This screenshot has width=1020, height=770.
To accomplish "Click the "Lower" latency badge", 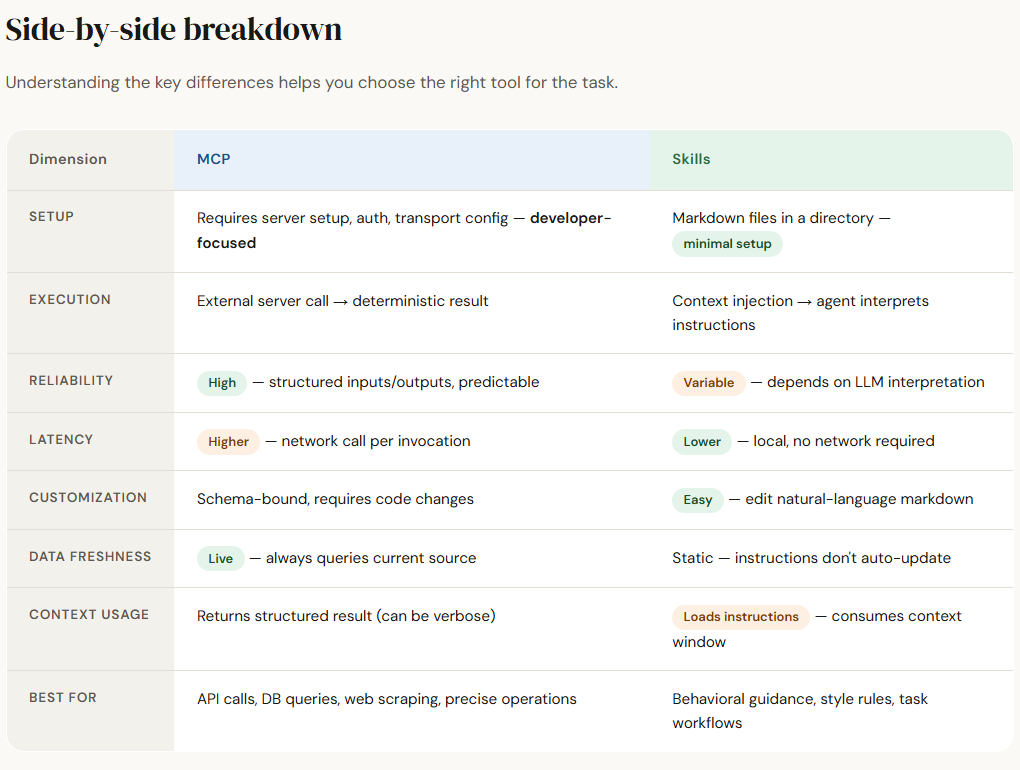I will (x=702, y=442).
